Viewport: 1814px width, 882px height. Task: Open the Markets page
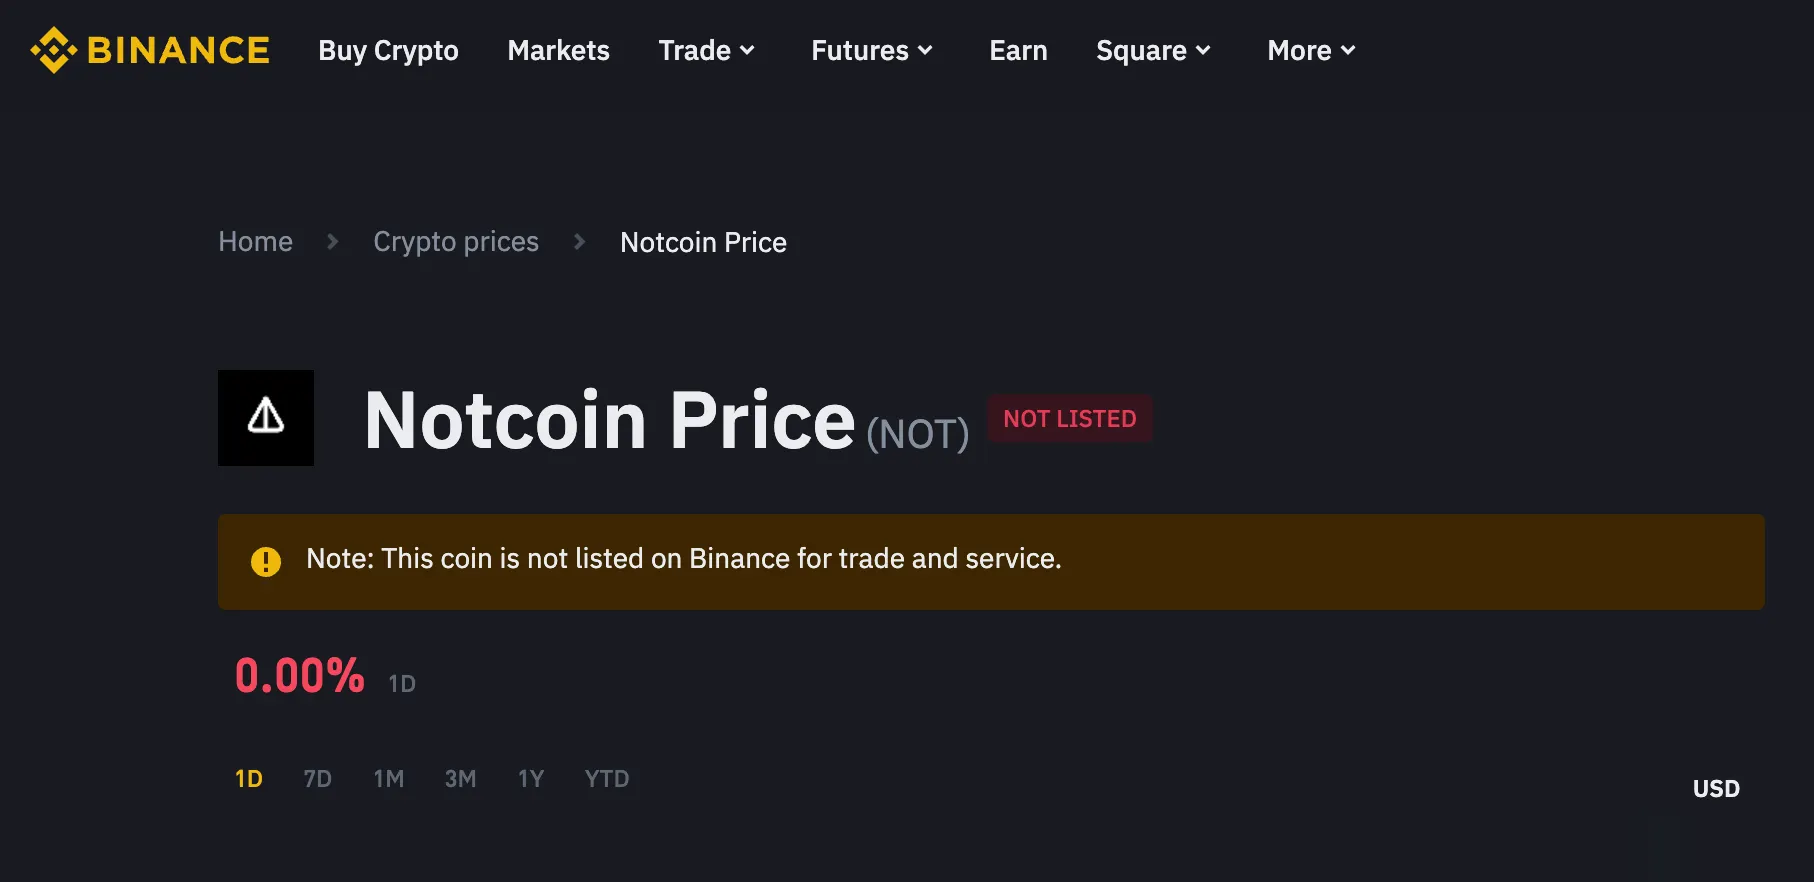[558, 50]
